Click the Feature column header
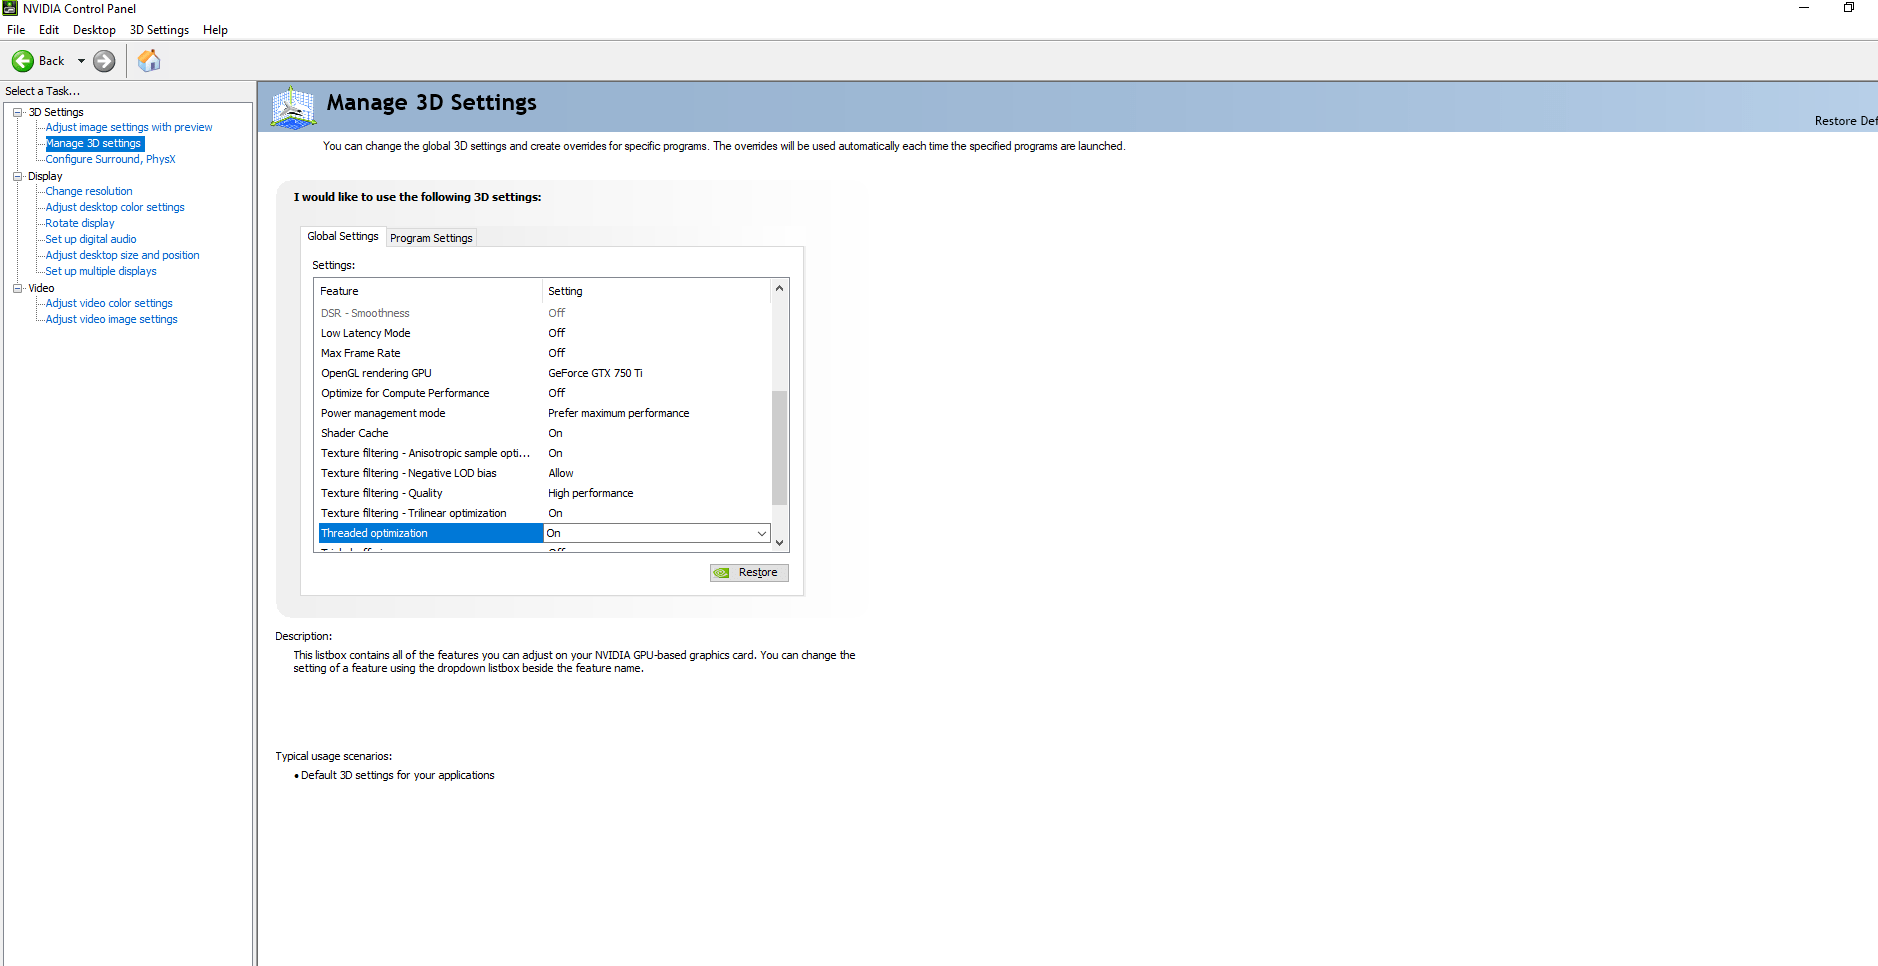This screenshot has width=1878, height=966. click(x=429, y=291)
